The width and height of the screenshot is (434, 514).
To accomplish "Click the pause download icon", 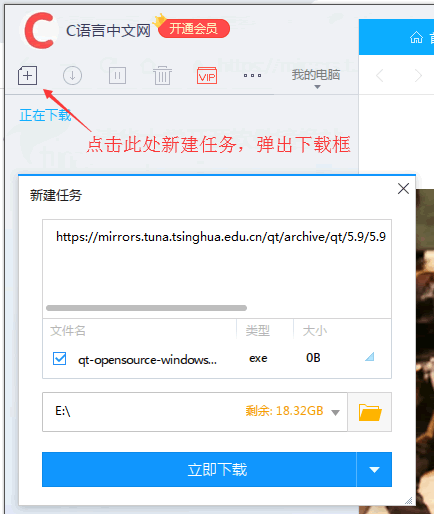I will point(117,76).
